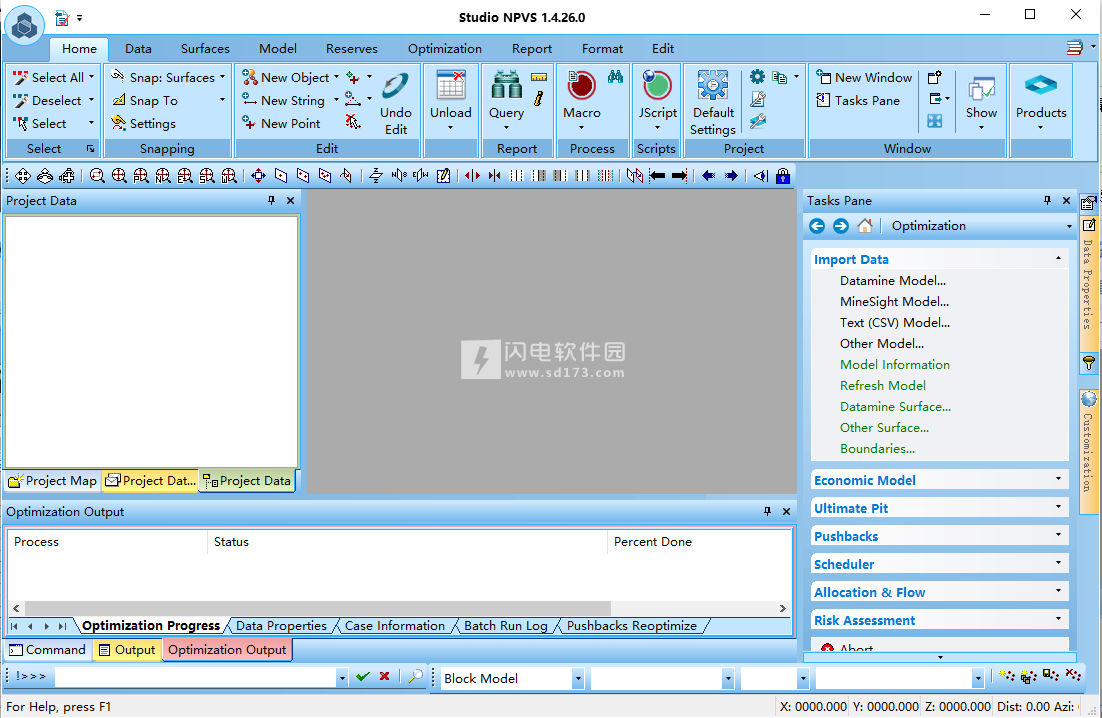This screenshot has height=718, width=1102.
Task: Open the Products icon
Action: [1041, 86]
